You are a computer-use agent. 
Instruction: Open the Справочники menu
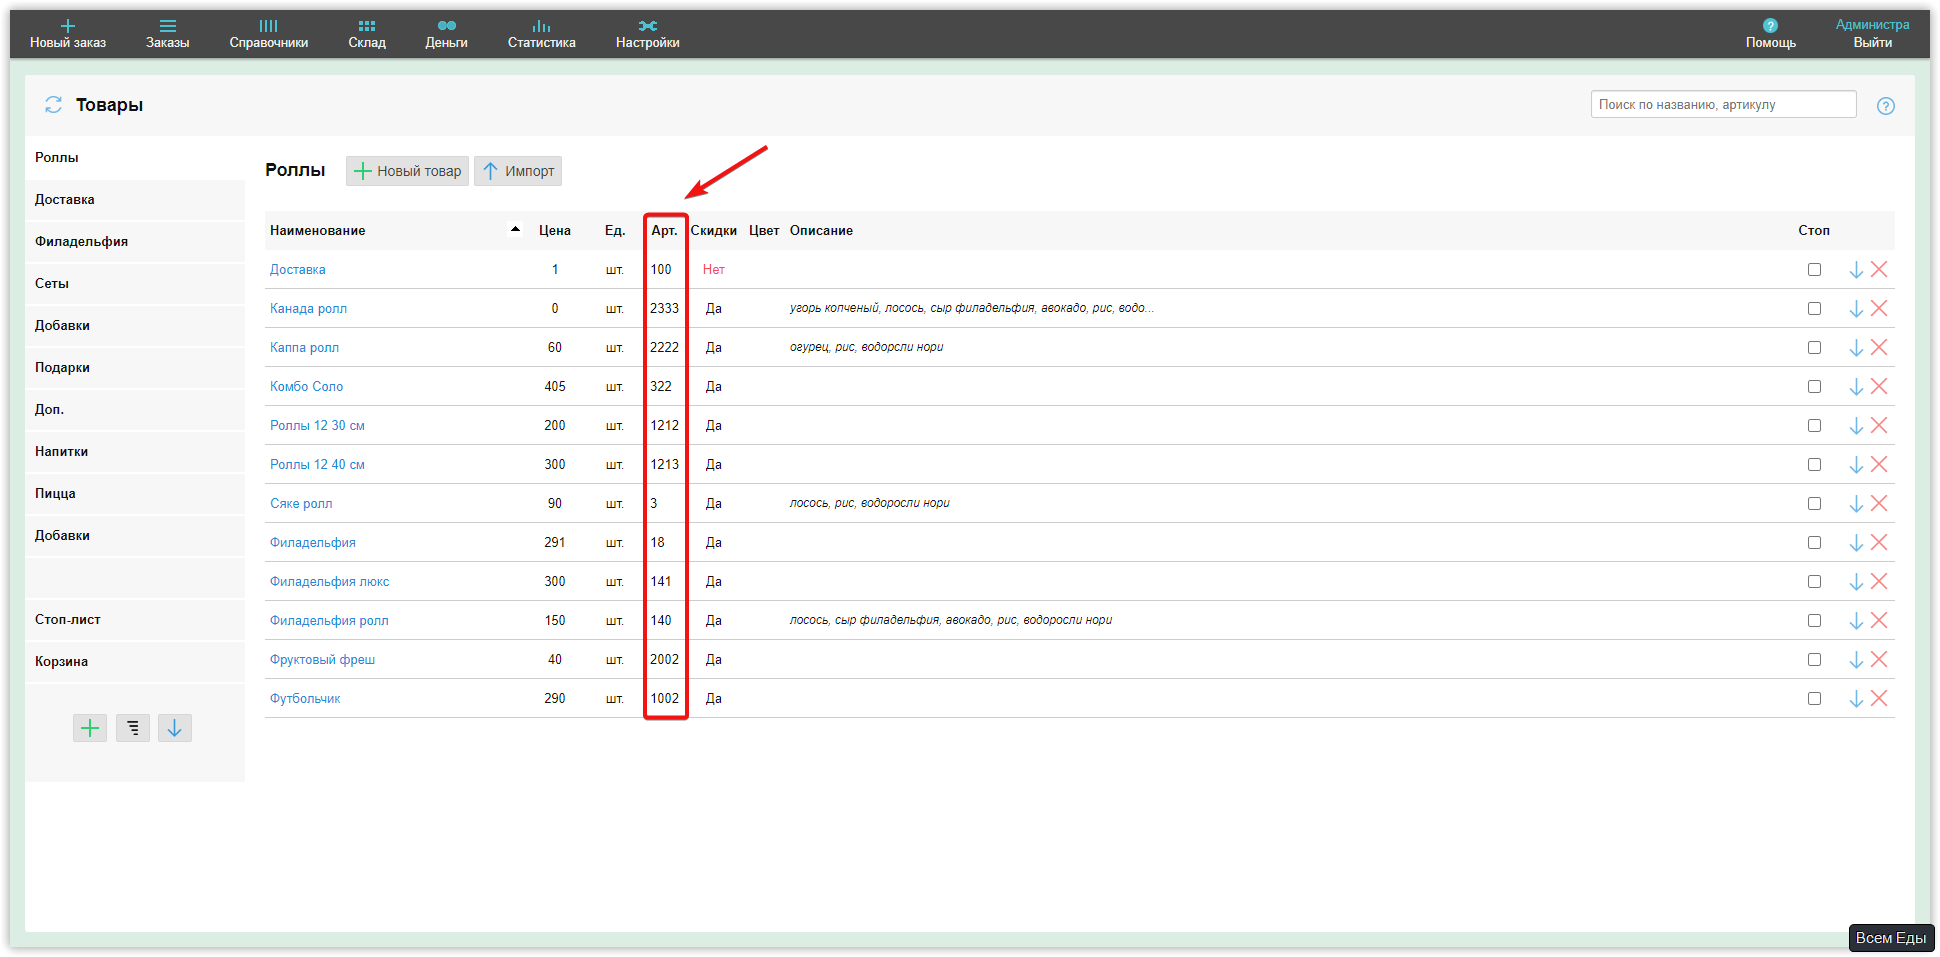pos(269,34)
